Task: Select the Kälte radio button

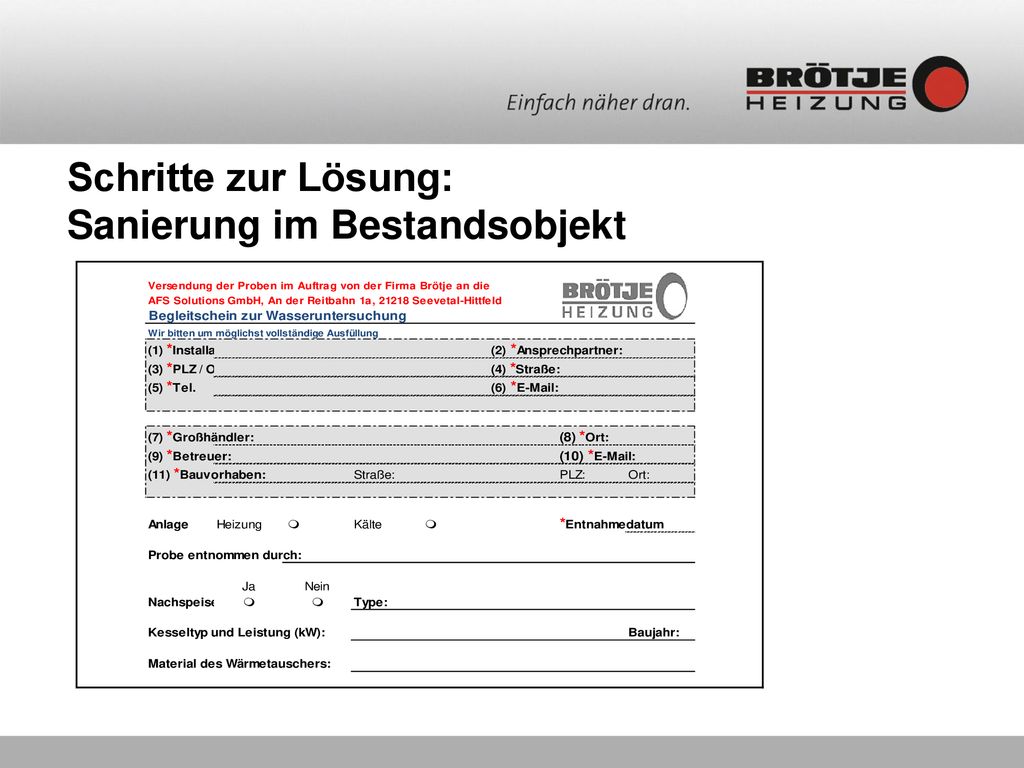Action: (x=431, y=524)
